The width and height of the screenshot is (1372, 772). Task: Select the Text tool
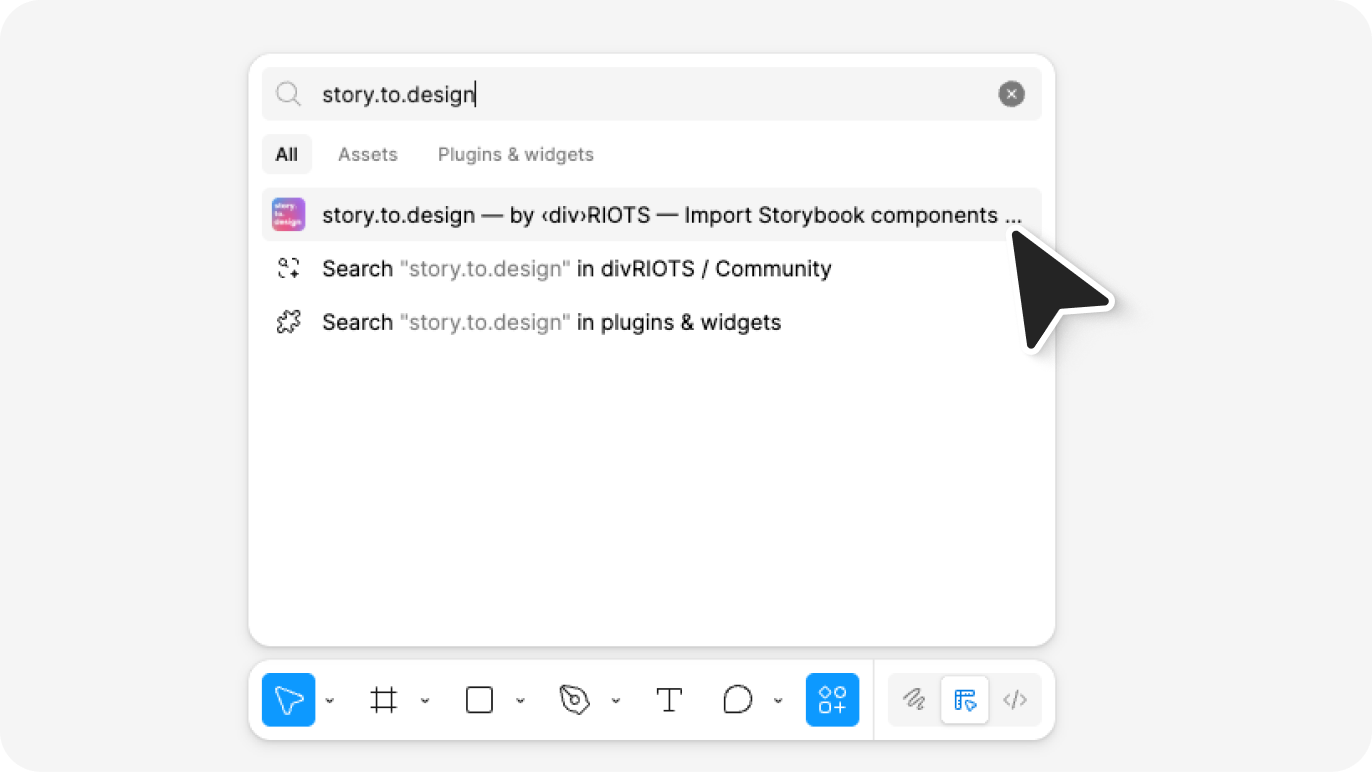[x=669, y=699]
